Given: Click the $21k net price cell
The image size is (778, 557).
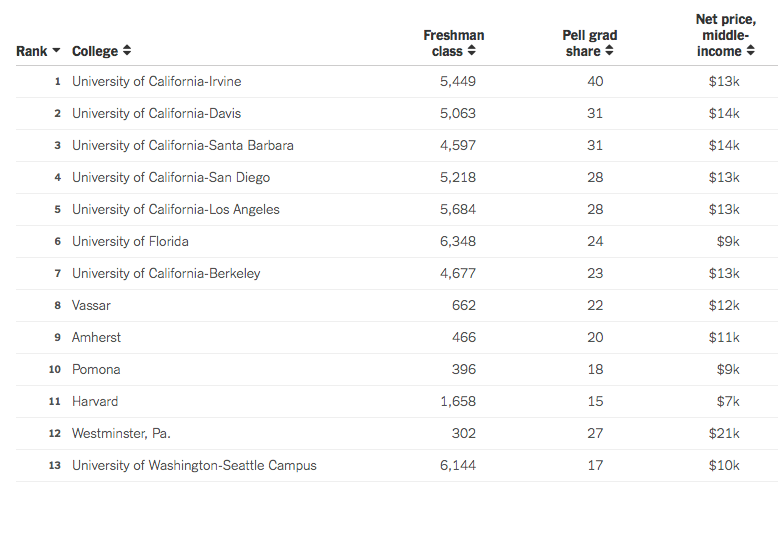Looking at the screenshot, I should pos(723,433).
